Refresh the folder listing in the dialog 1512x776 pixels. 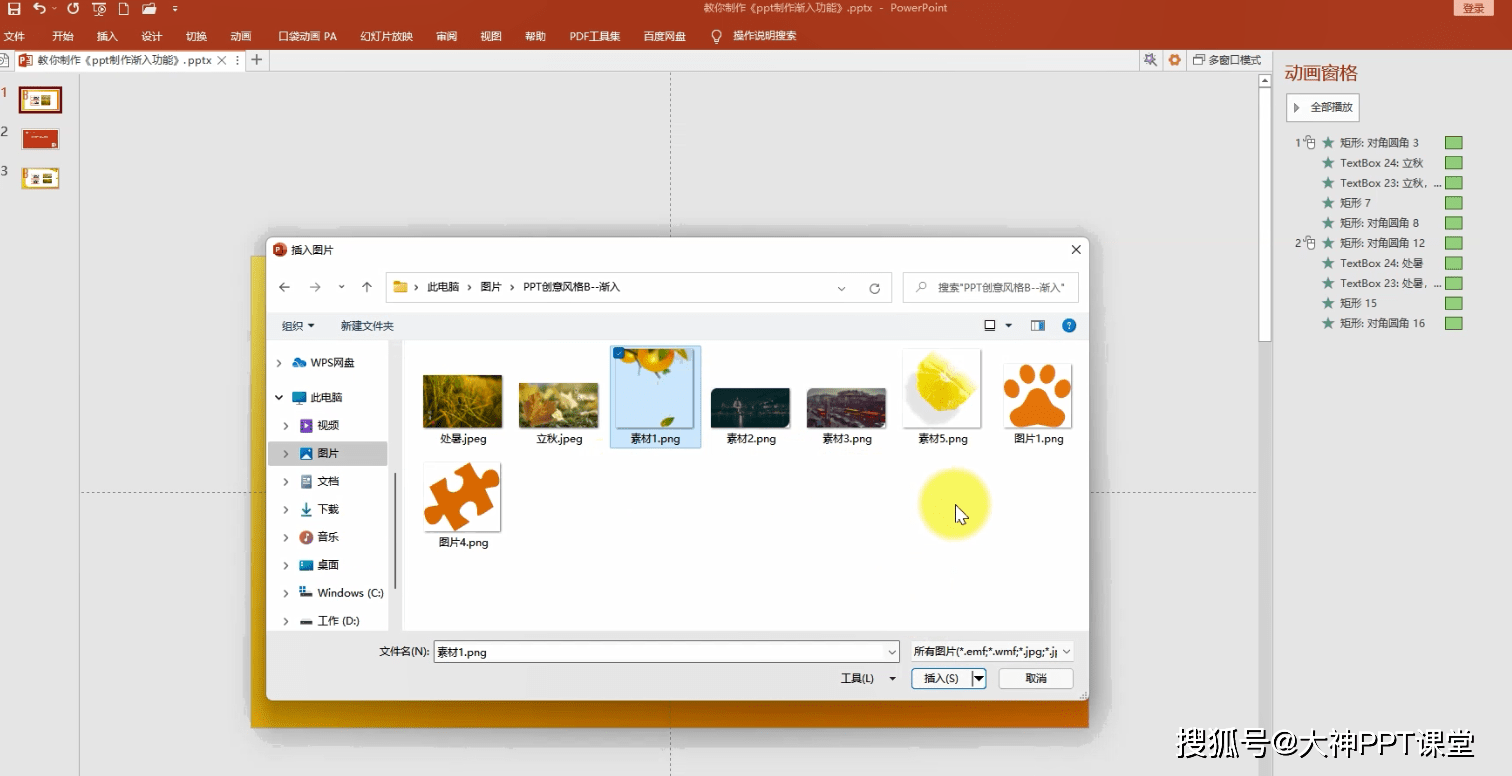click(874, 288)
